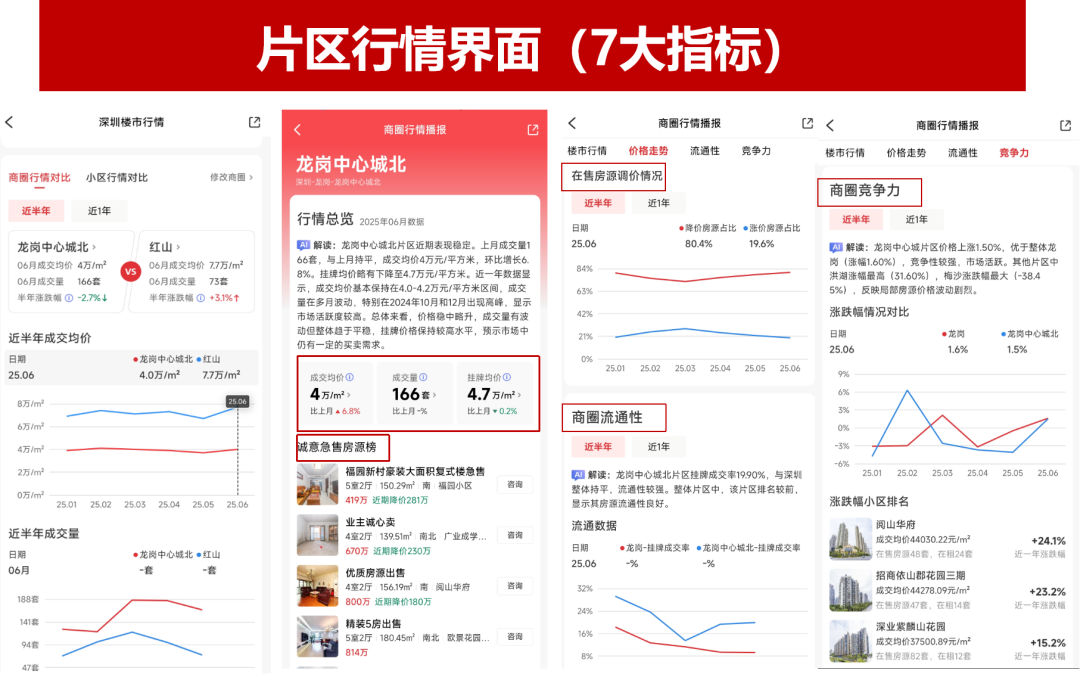The width and height of the screenshot is (1080, 674).
Task: Tap the 25.06 marker on 近半年成交均价 chart
Action: pos(238,401)
